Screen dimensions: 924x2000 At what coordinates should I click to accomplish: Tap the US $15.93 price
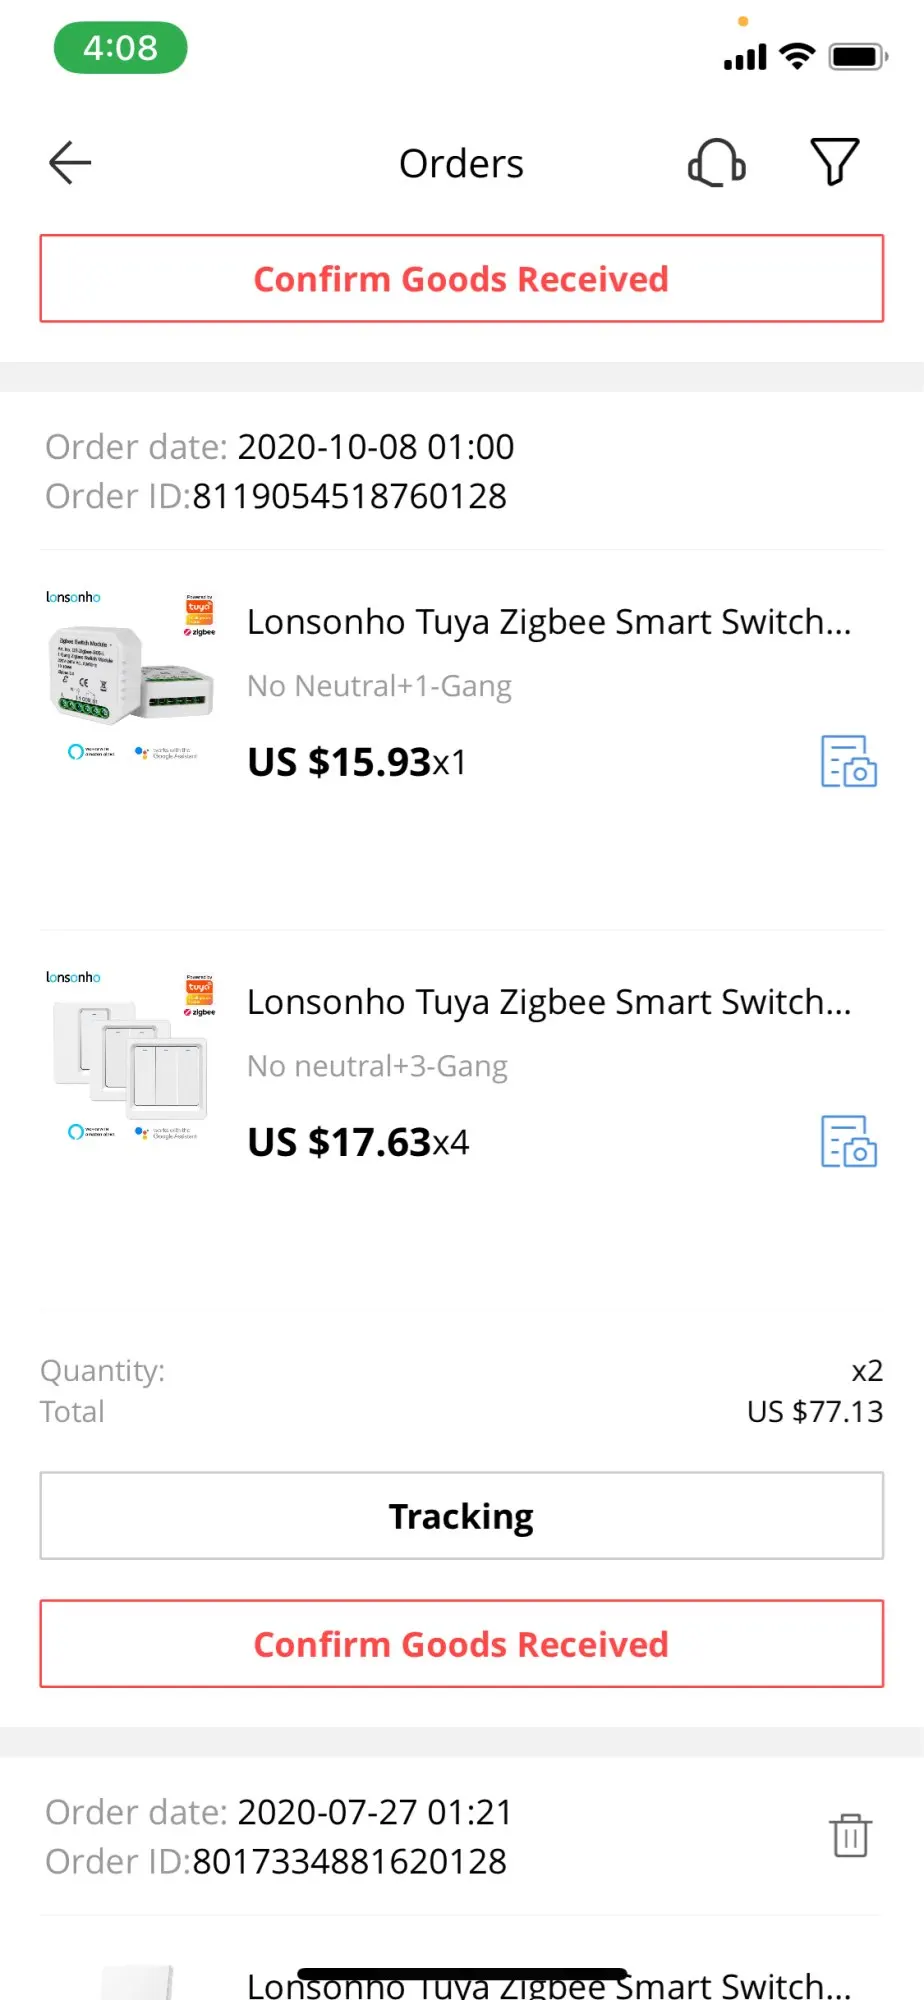[340, 762]
